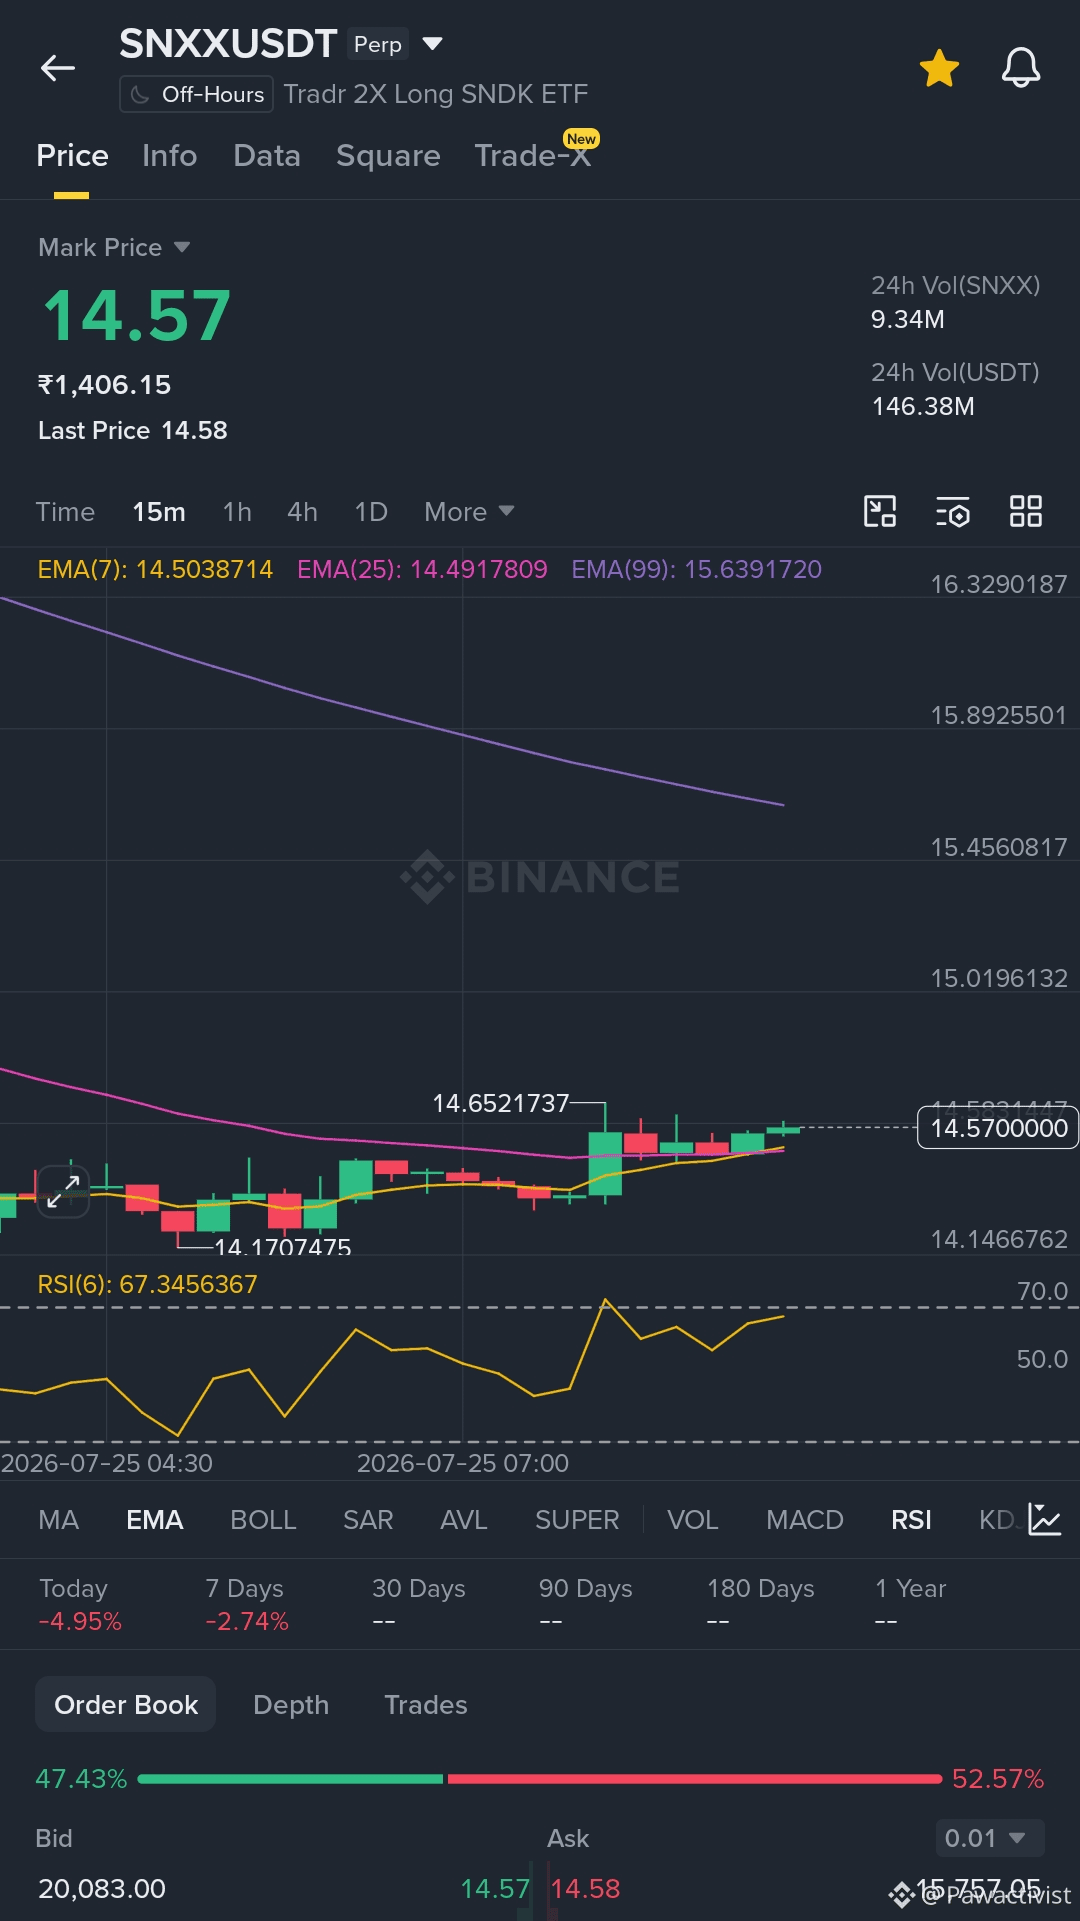Select the Time chart interval
This screenshot has width=1080, height=1921.
click(65, 512)
